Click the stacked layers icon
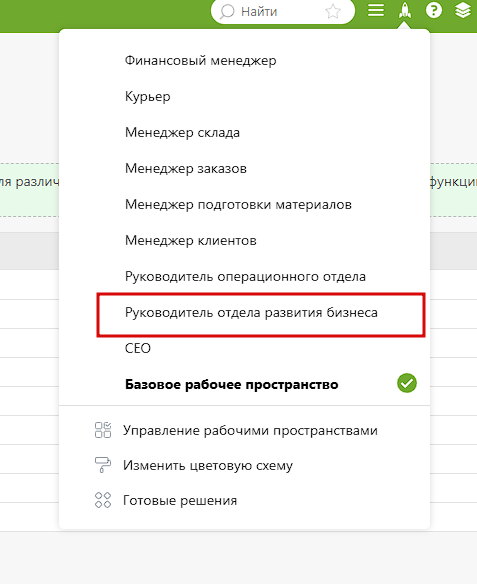Image resolution: width=477 pixels, height=584 pixels. click(x=462, y=10)
